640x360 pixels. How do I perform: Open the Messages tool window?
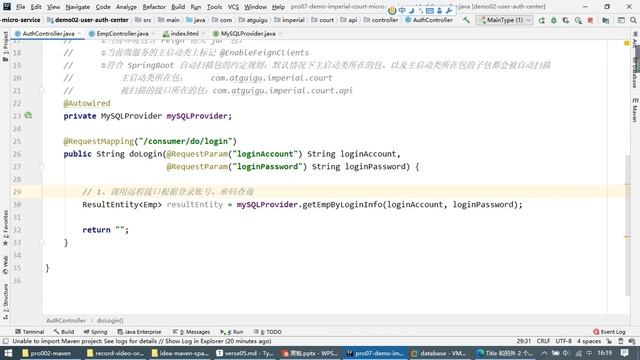191,332
